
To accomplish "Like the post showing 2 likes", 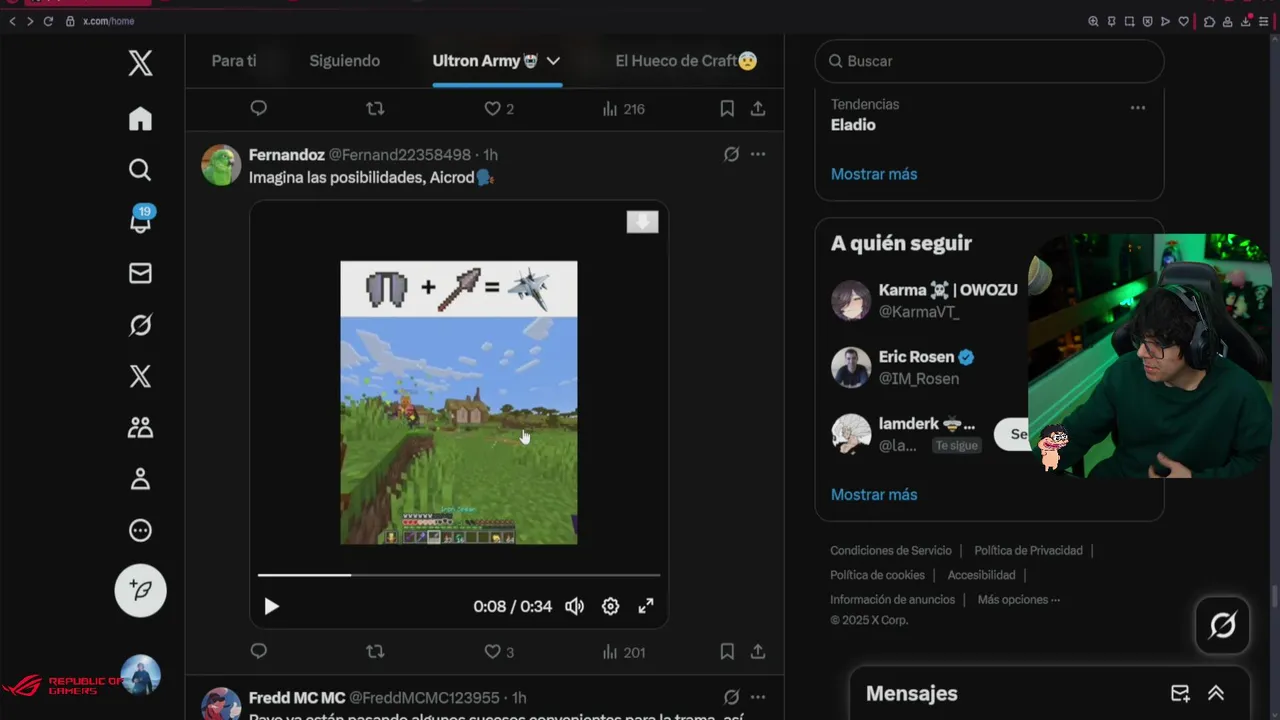I will 499,108.
